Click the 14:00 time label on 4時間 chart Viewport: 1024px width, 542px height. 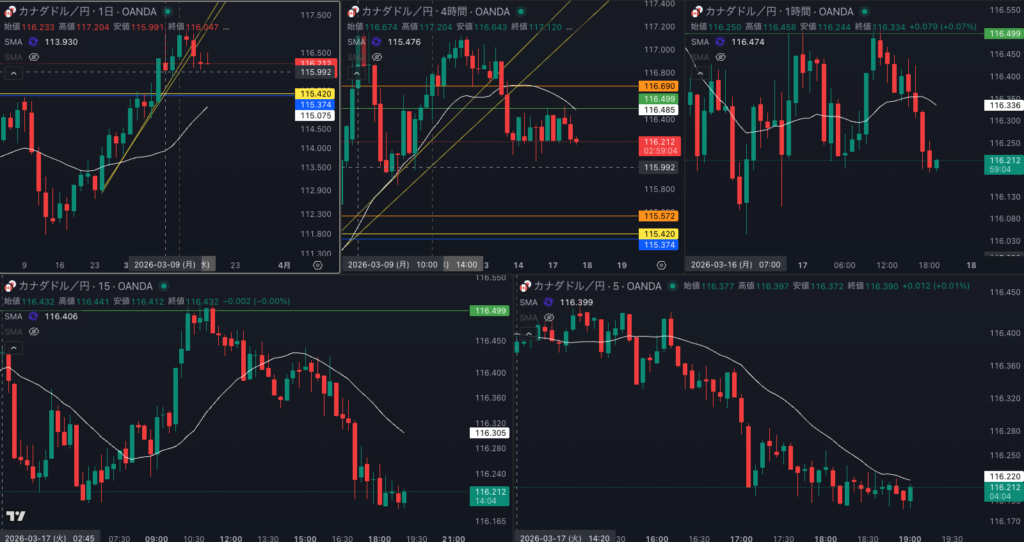(x=466, y=265)
